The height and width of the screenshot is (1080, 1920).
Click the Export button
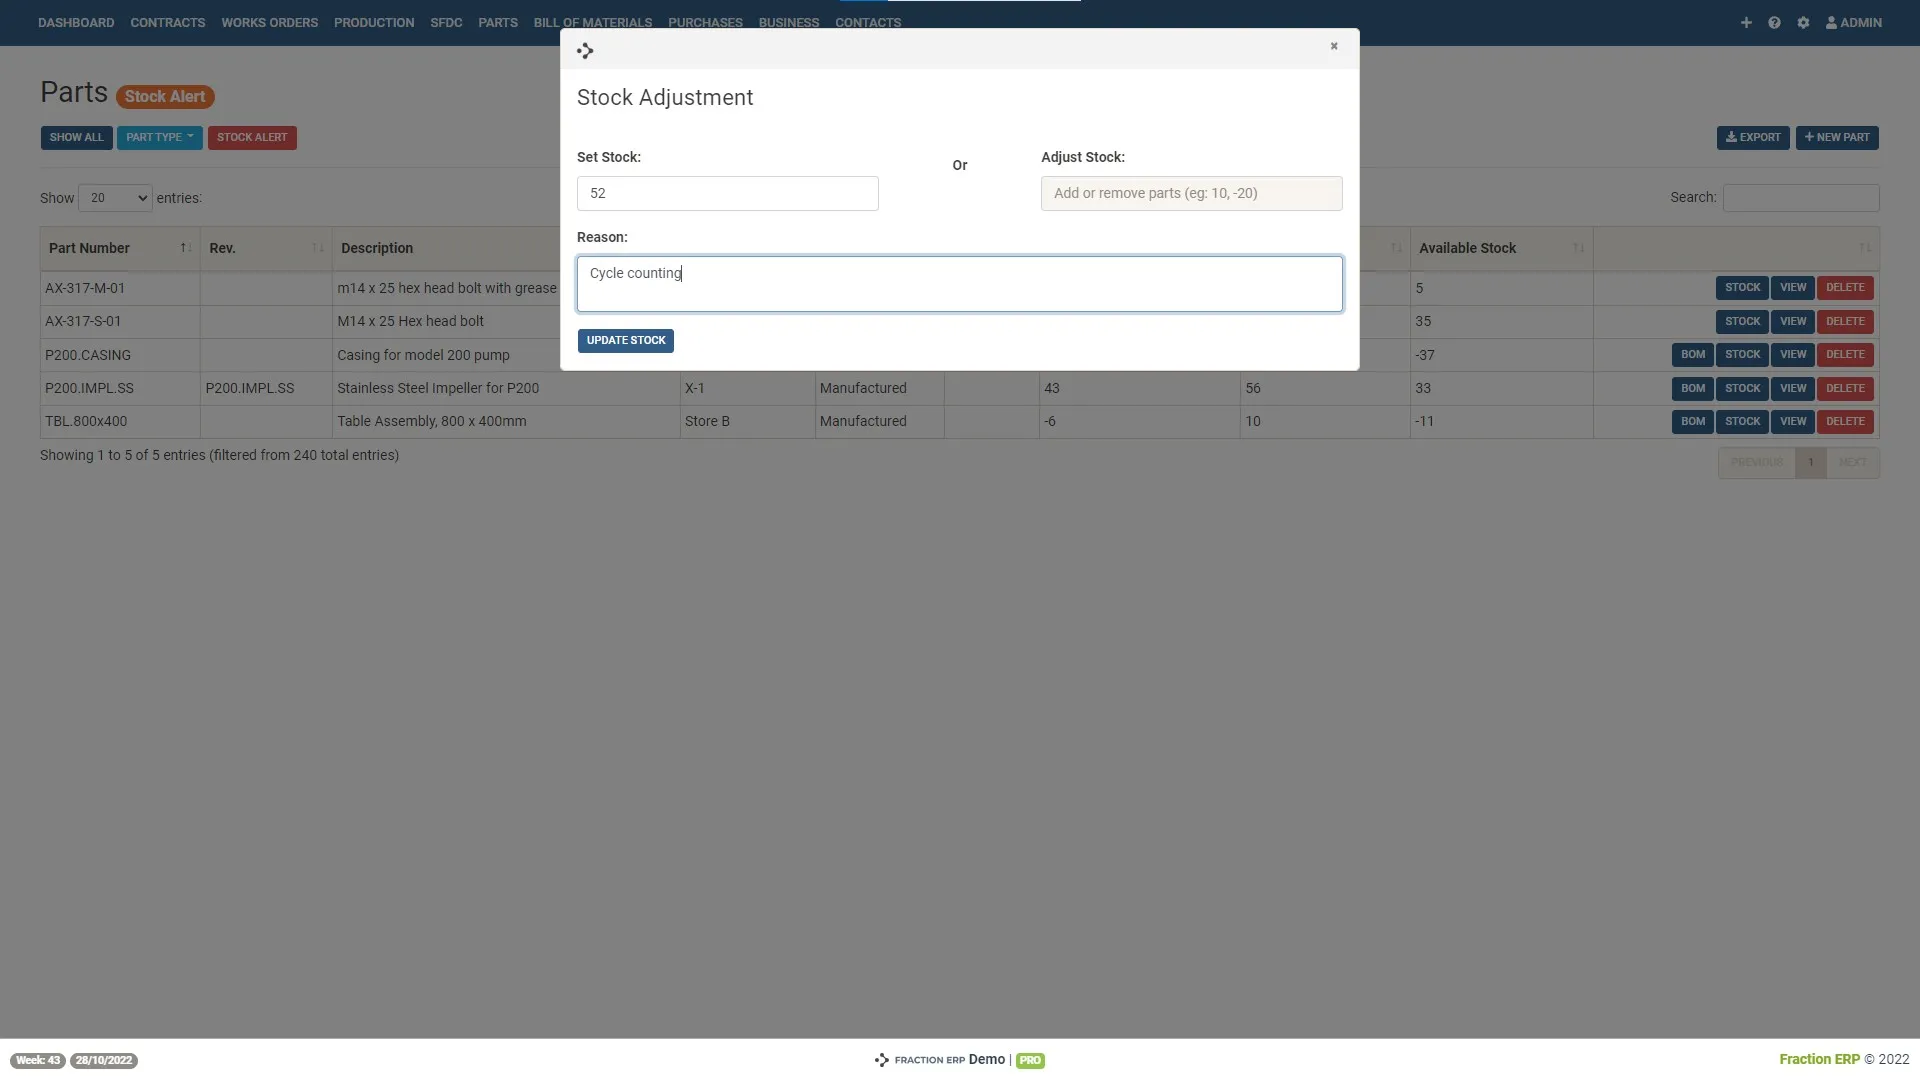pos(1752,137)
